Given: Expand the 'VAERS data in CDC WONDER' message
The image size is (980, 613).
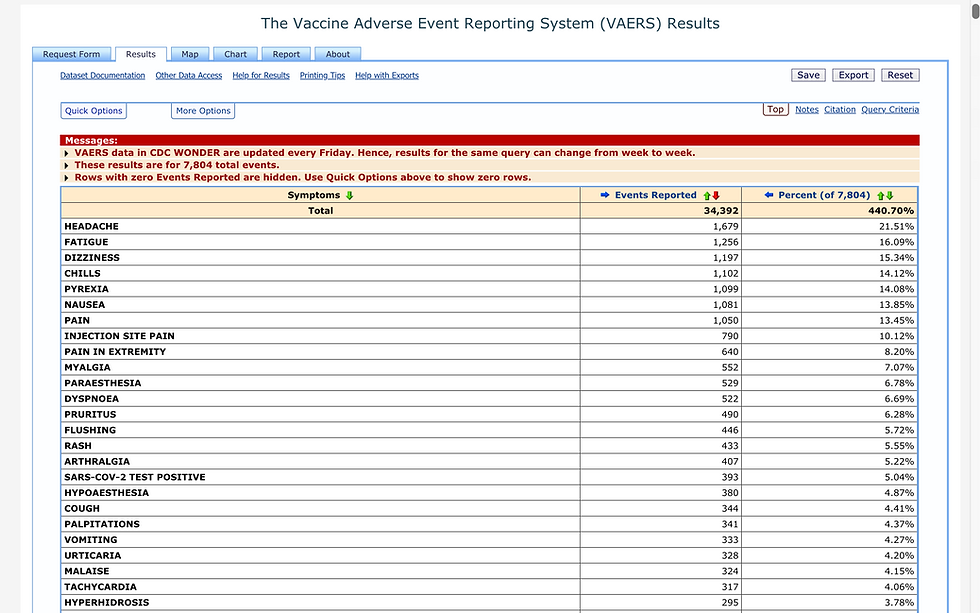Looking at the screenshot, I should click(66, 153).
